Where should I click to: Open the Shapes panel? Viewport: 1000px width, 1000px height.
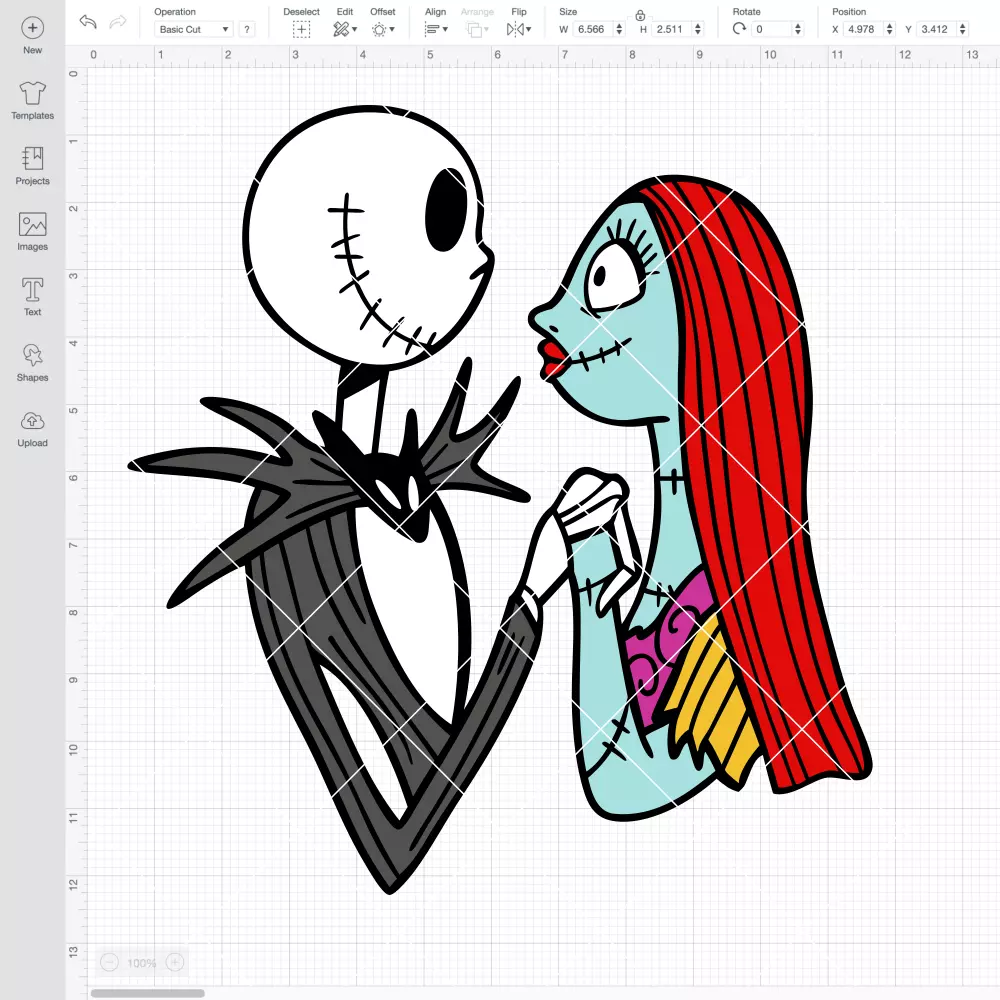[33, 362]
